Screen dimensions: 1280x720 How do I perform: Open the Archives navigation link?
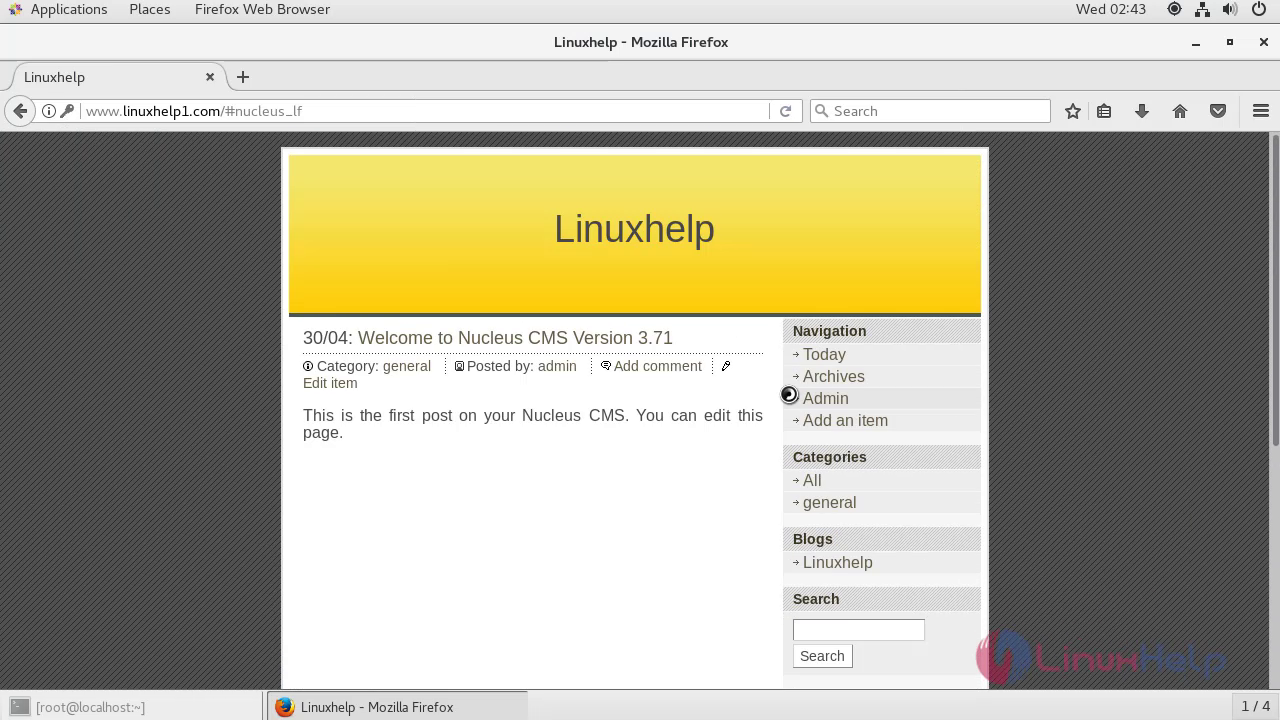(x=834, y=376)
